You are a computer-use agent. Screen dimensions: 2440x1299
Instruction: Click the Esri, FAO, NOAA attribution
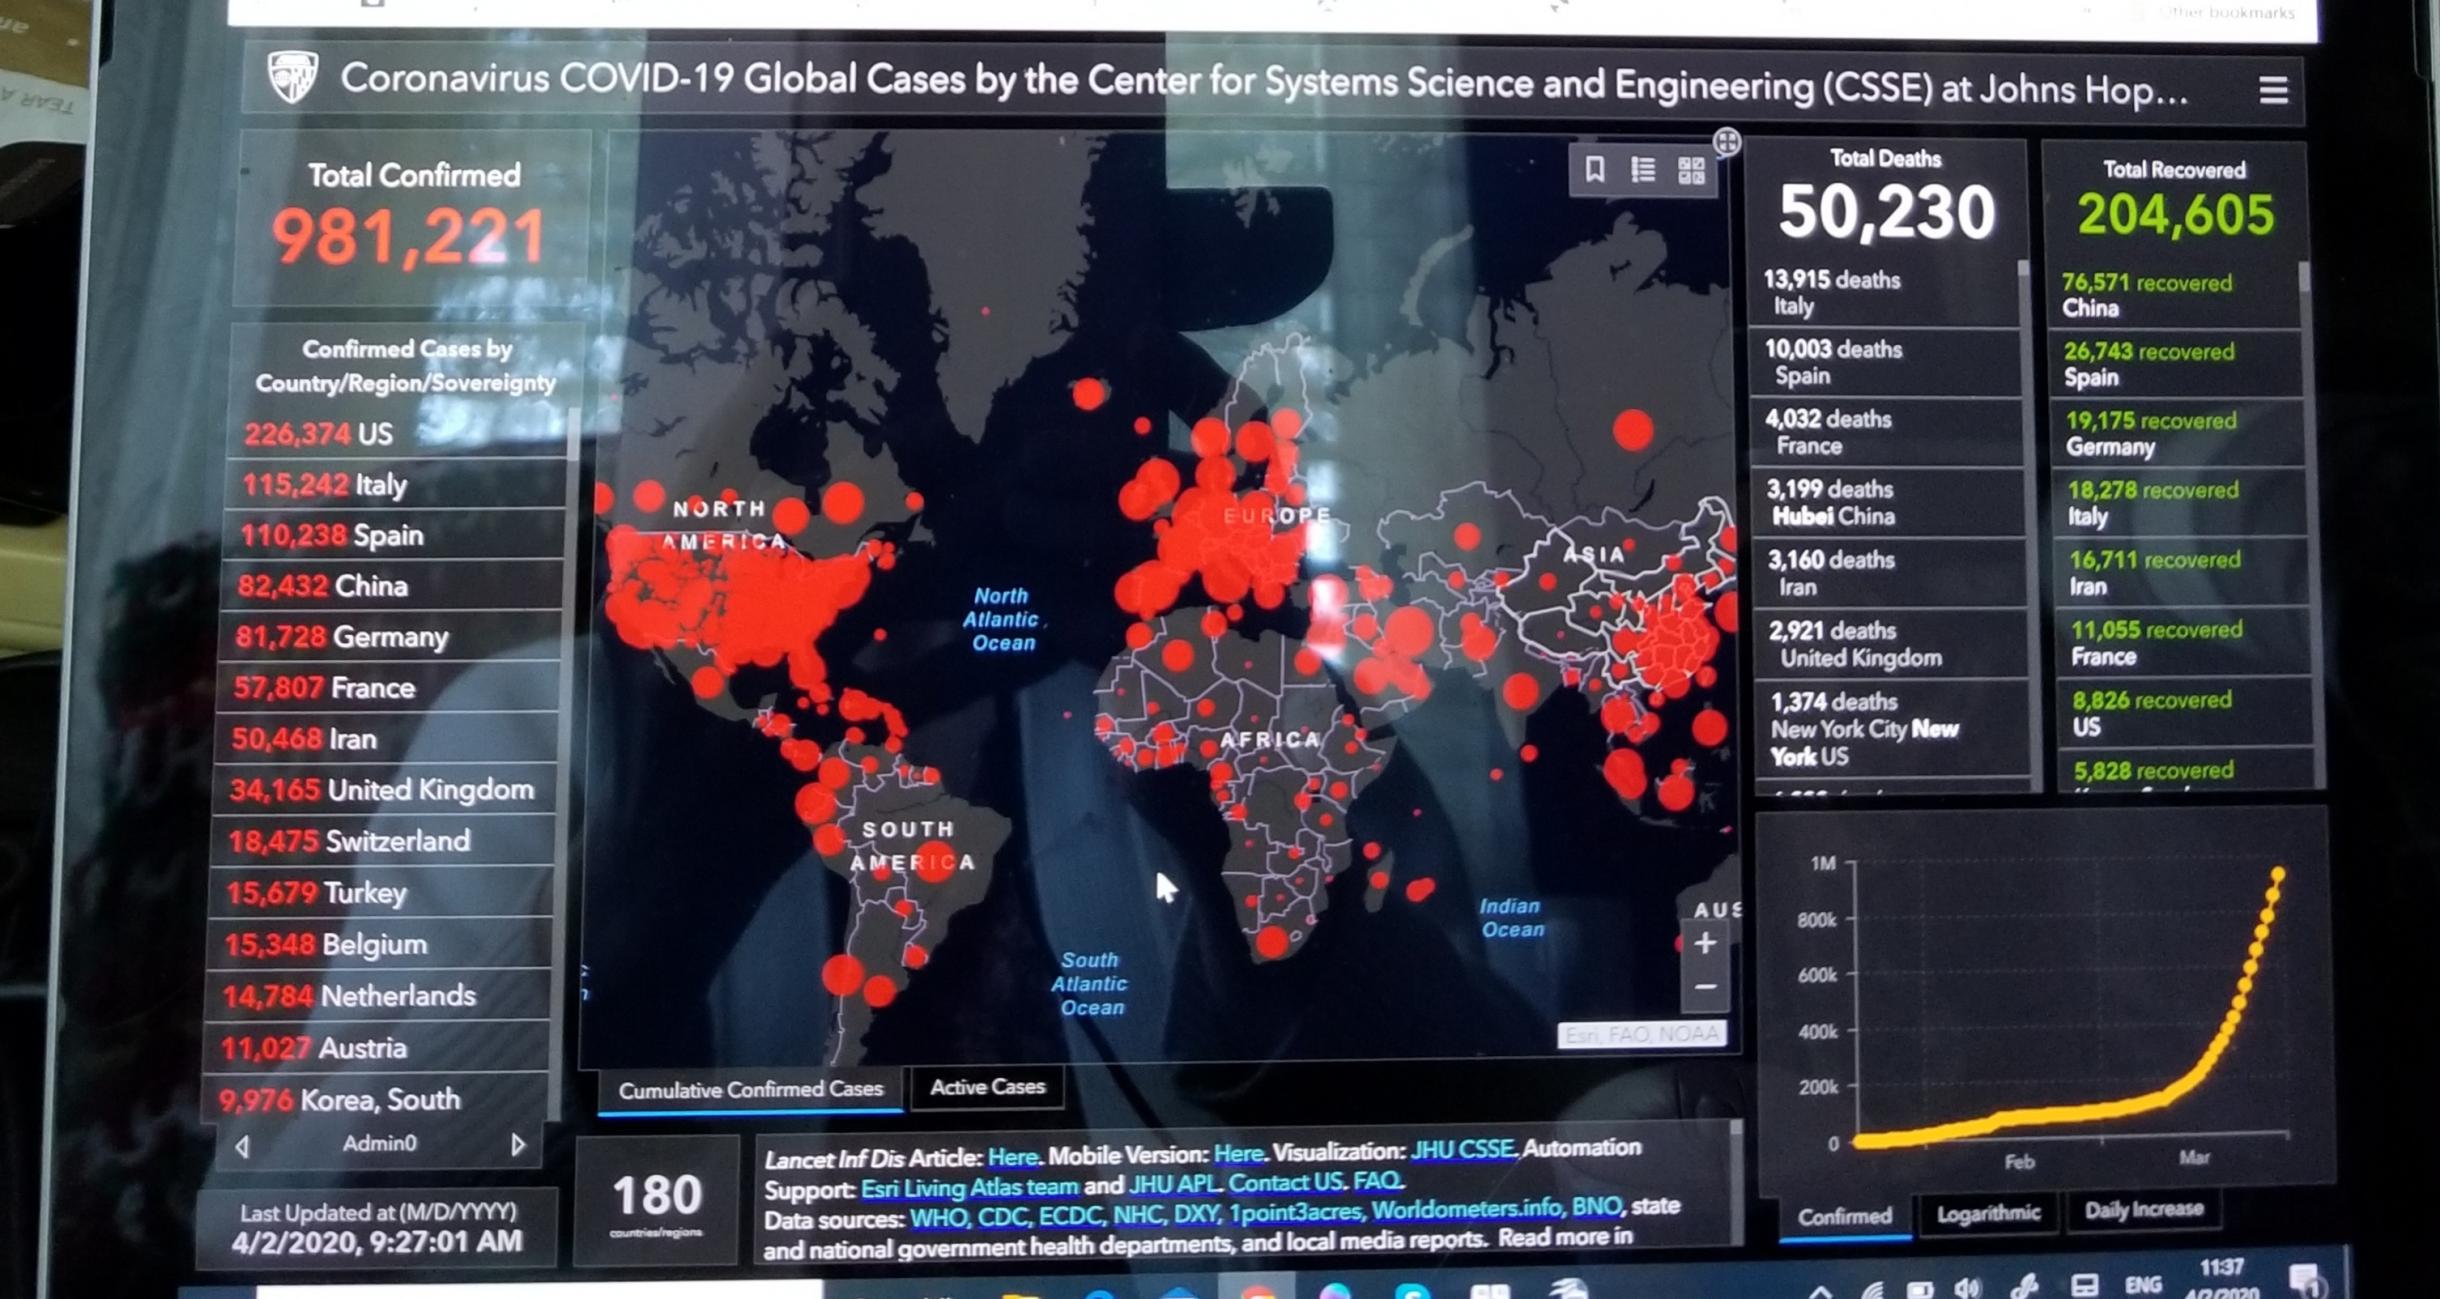click(x=1641, y=1035)
